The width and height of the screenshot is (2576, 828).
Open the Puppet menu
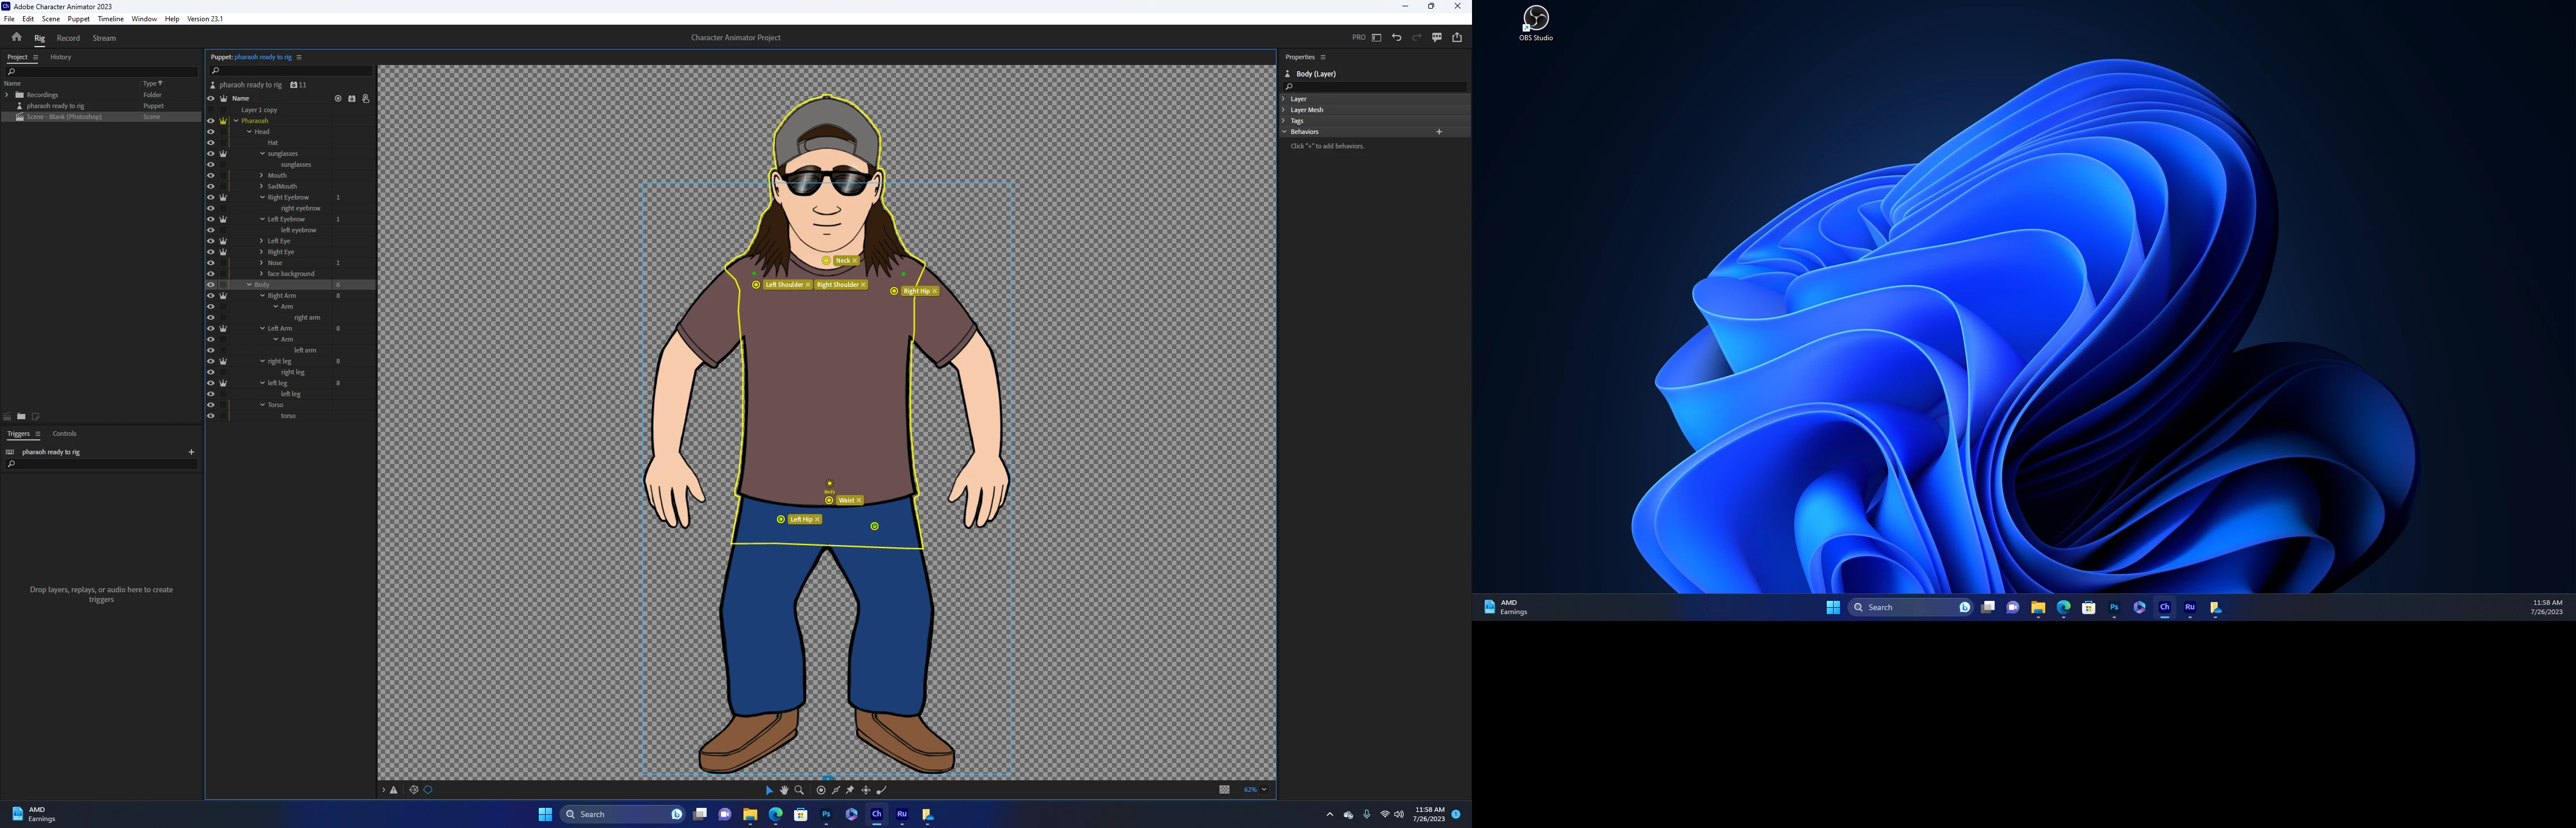78,19
